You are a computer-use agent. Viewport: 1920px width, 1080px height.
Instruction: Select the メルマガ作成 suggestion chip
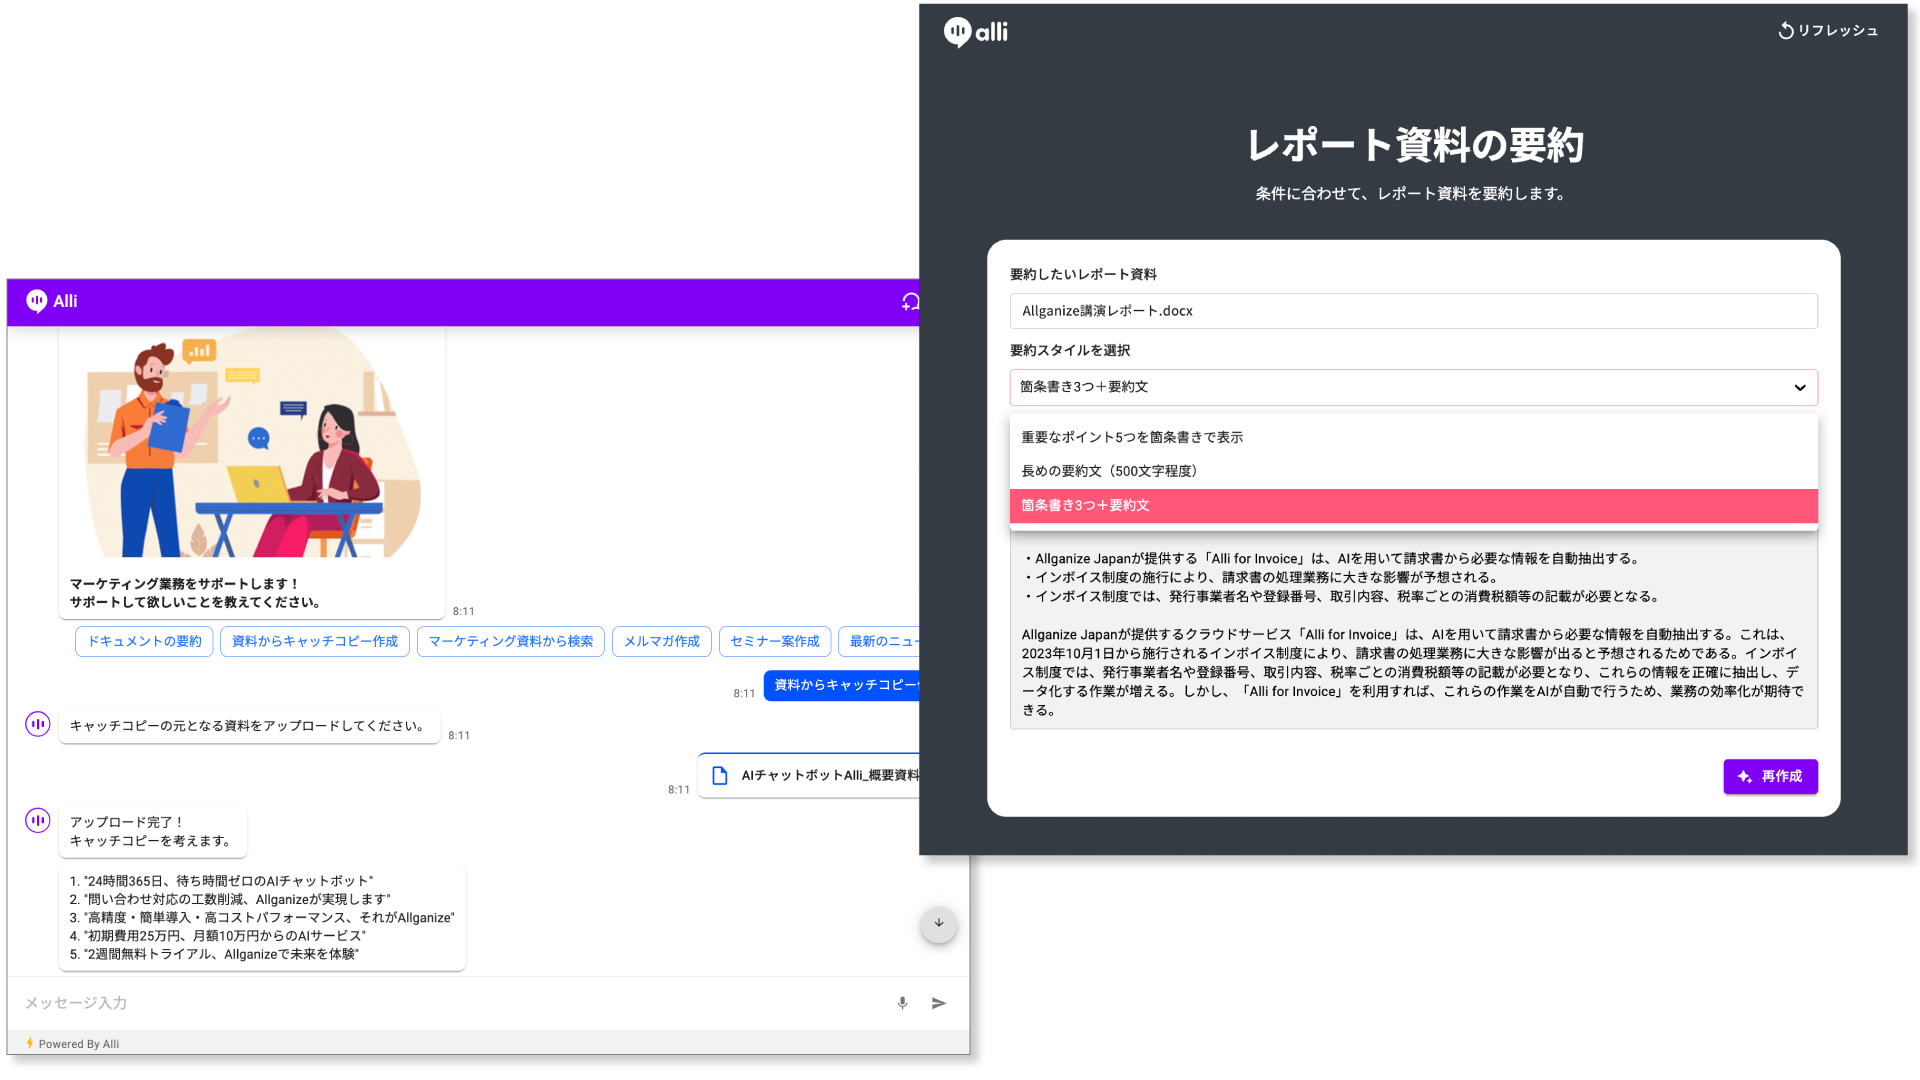tap(661, 641)
